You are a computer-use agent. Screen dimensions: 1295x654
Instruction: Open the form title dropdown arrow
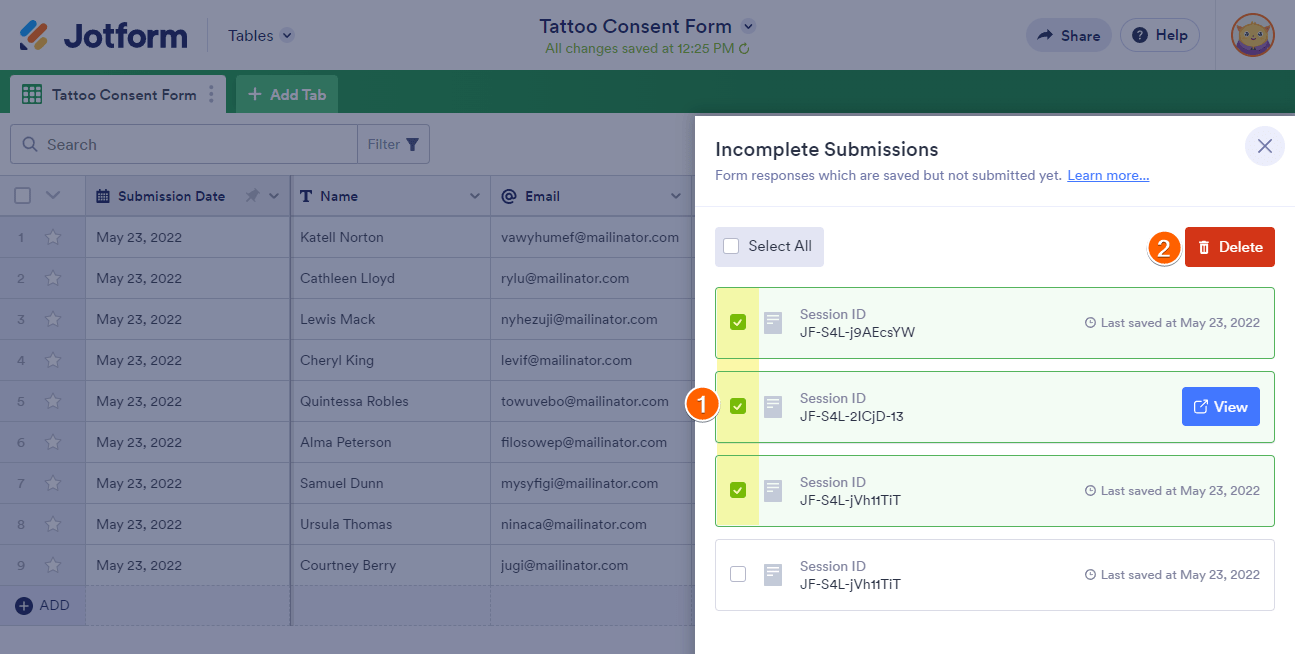749,26
